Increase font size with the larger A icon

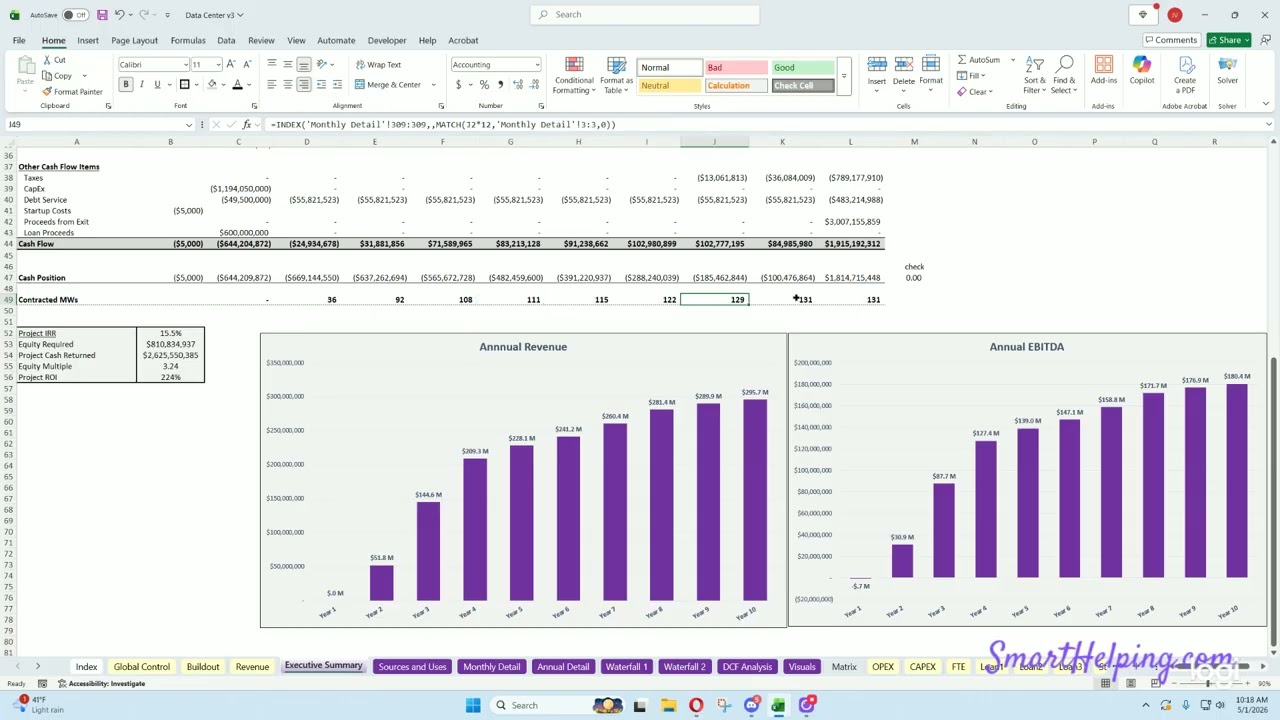232,64
